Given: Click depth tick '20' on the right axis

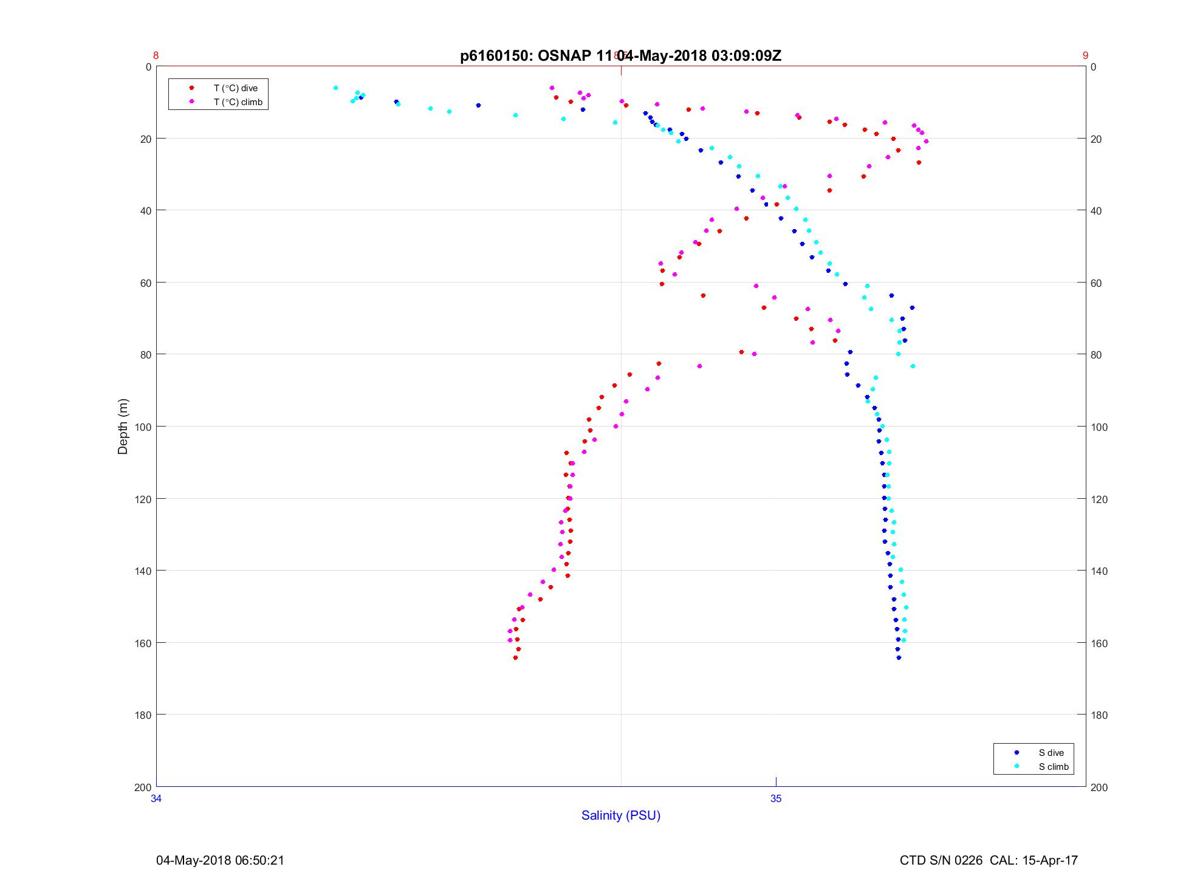Looking at the screenshot, I should point(1097,139).
